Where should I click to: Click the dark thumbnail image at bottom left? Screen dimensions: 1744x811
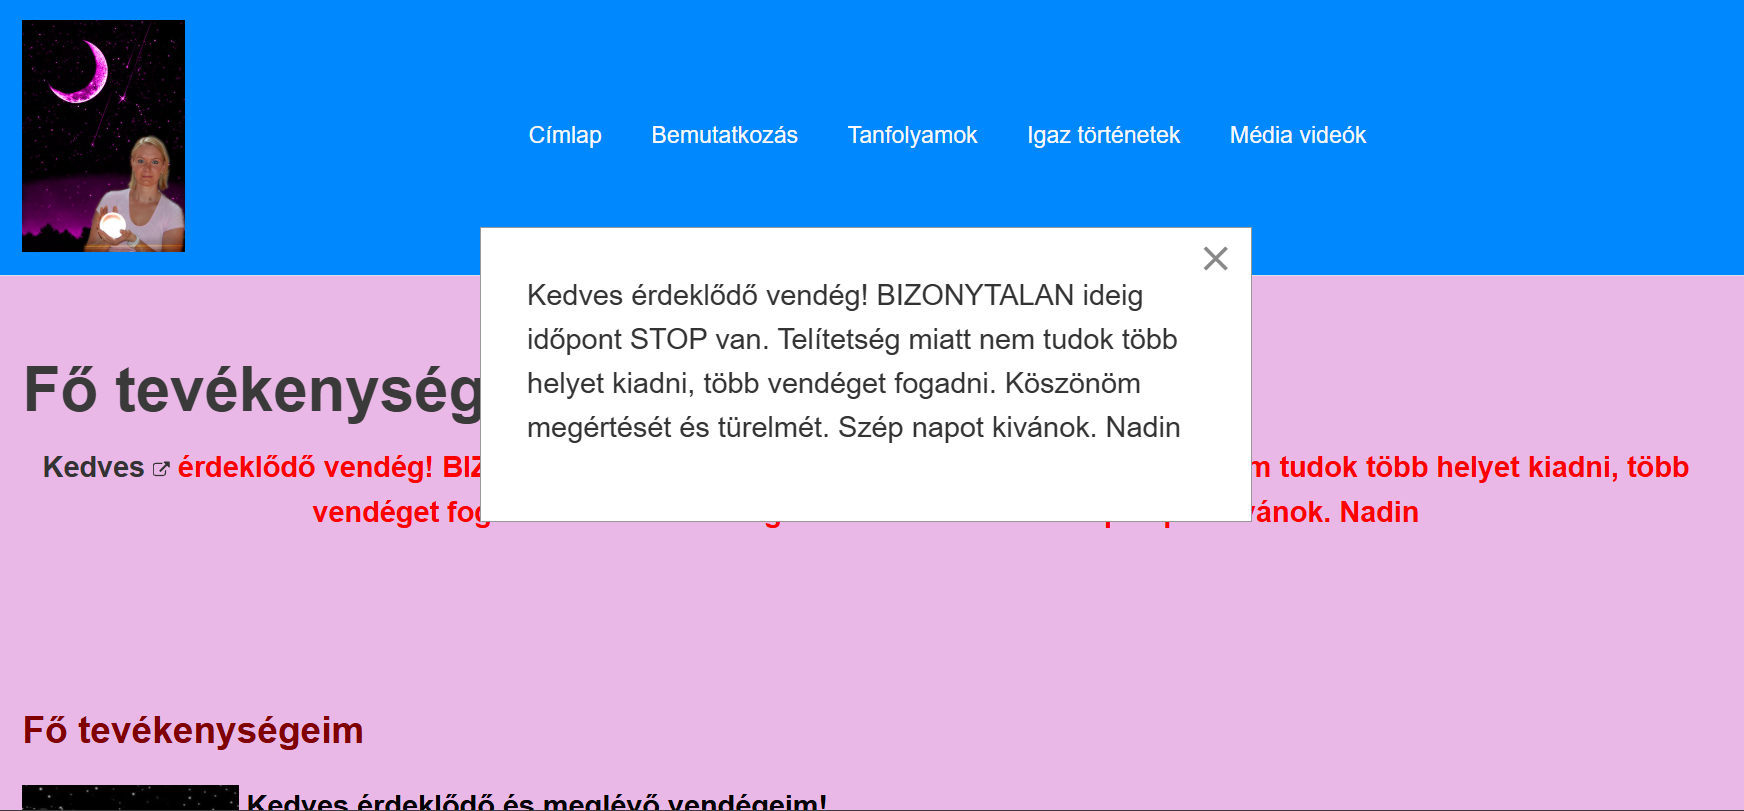coord(130,798)
